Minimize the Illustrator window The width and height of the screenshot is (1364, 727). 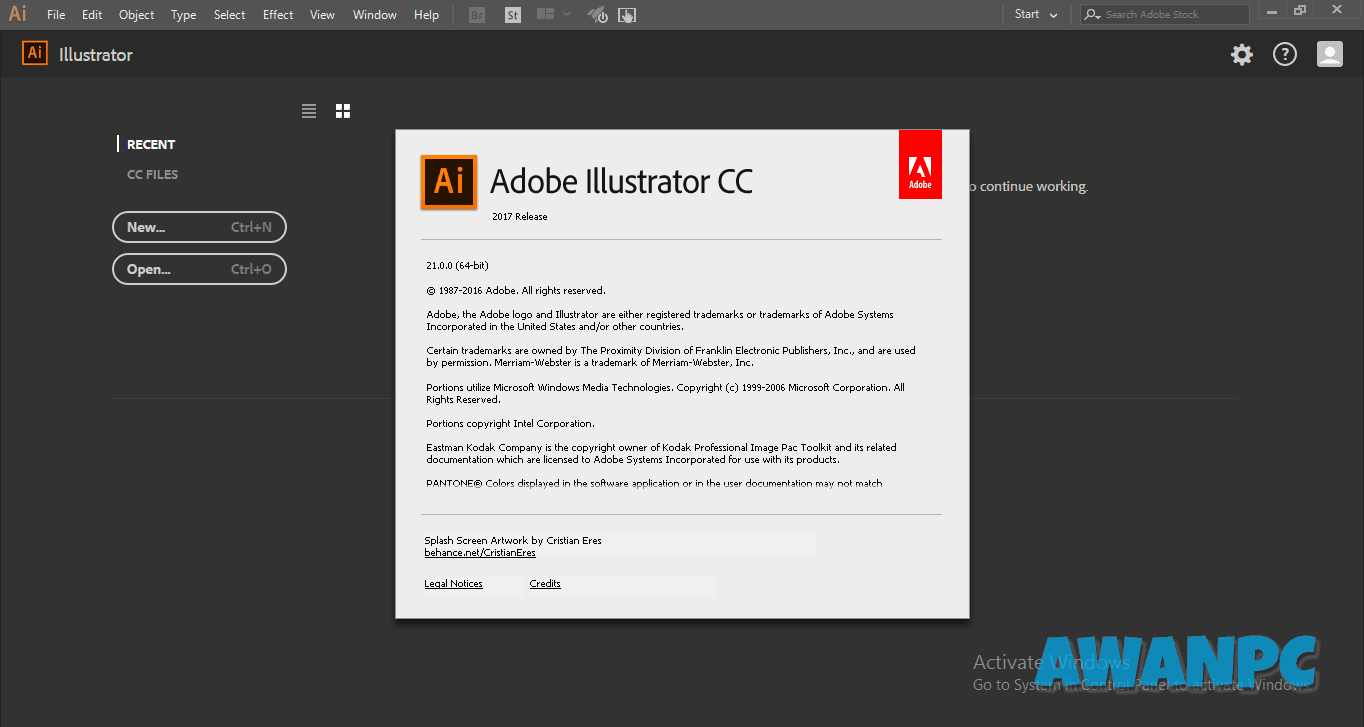(x=1272, y=10)
